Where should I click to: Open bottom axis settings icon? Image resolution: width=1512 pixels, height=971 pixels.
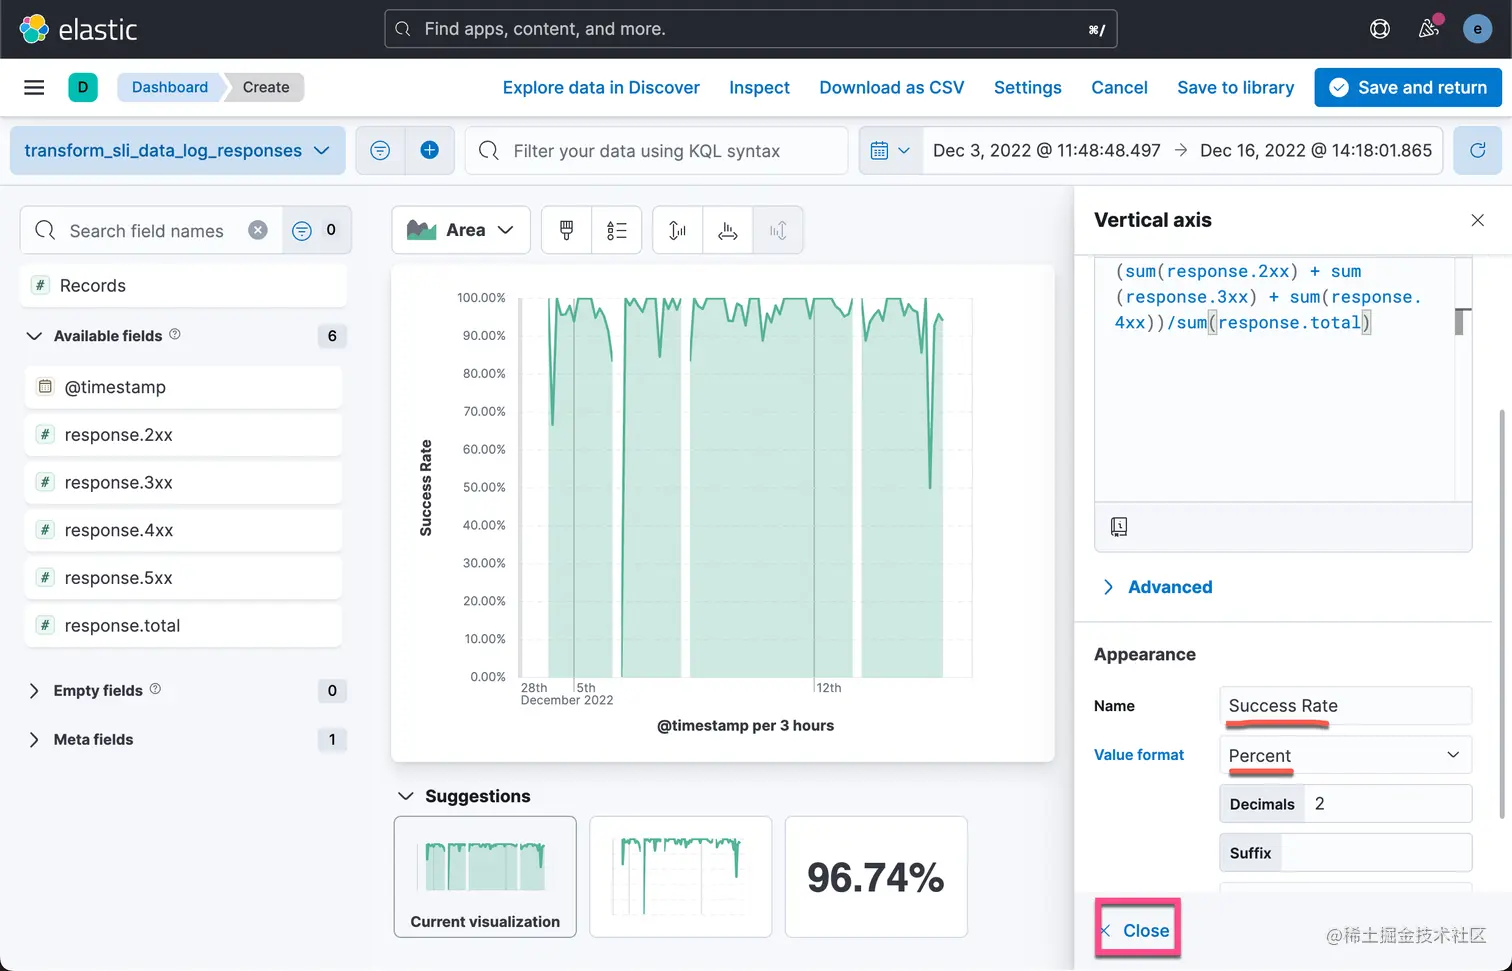tap(728, 230)
